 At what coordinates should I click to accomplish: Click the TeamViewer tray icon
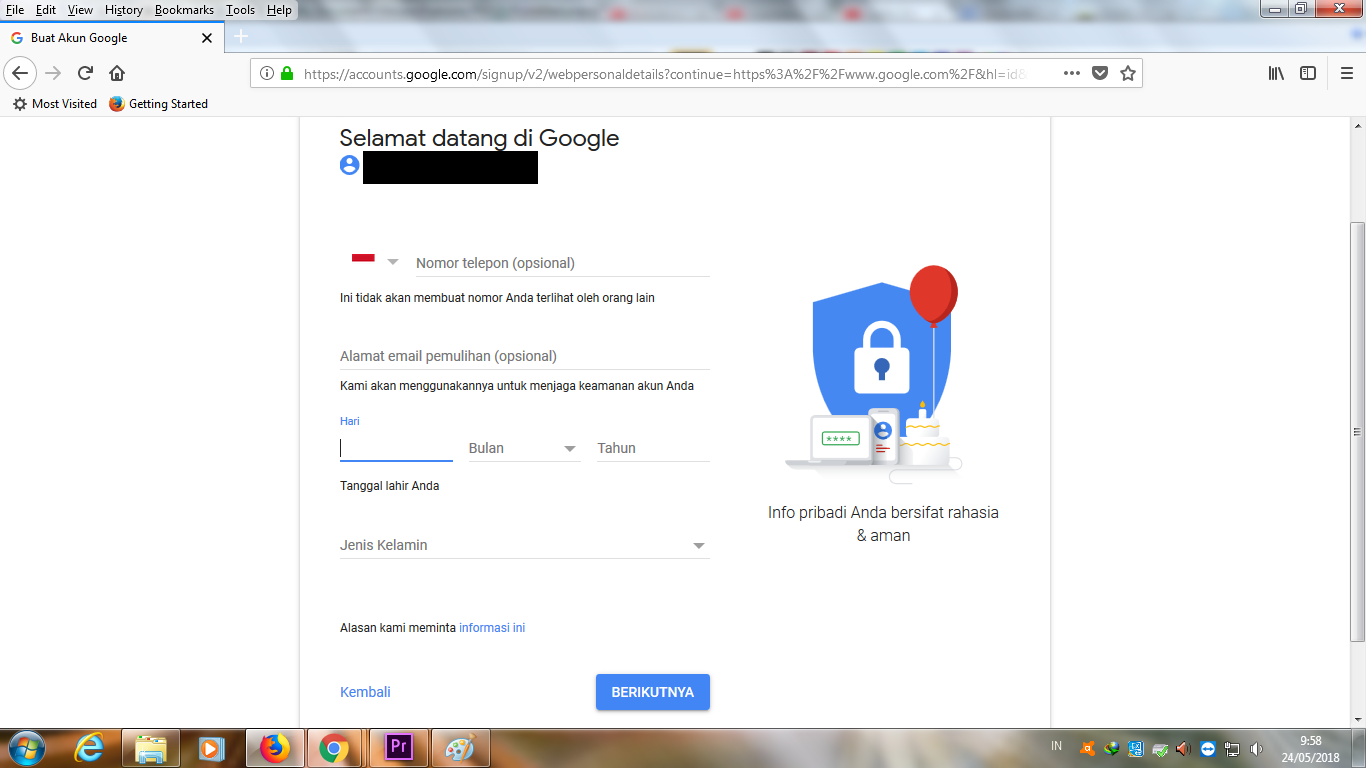(x=1208, y=749)
